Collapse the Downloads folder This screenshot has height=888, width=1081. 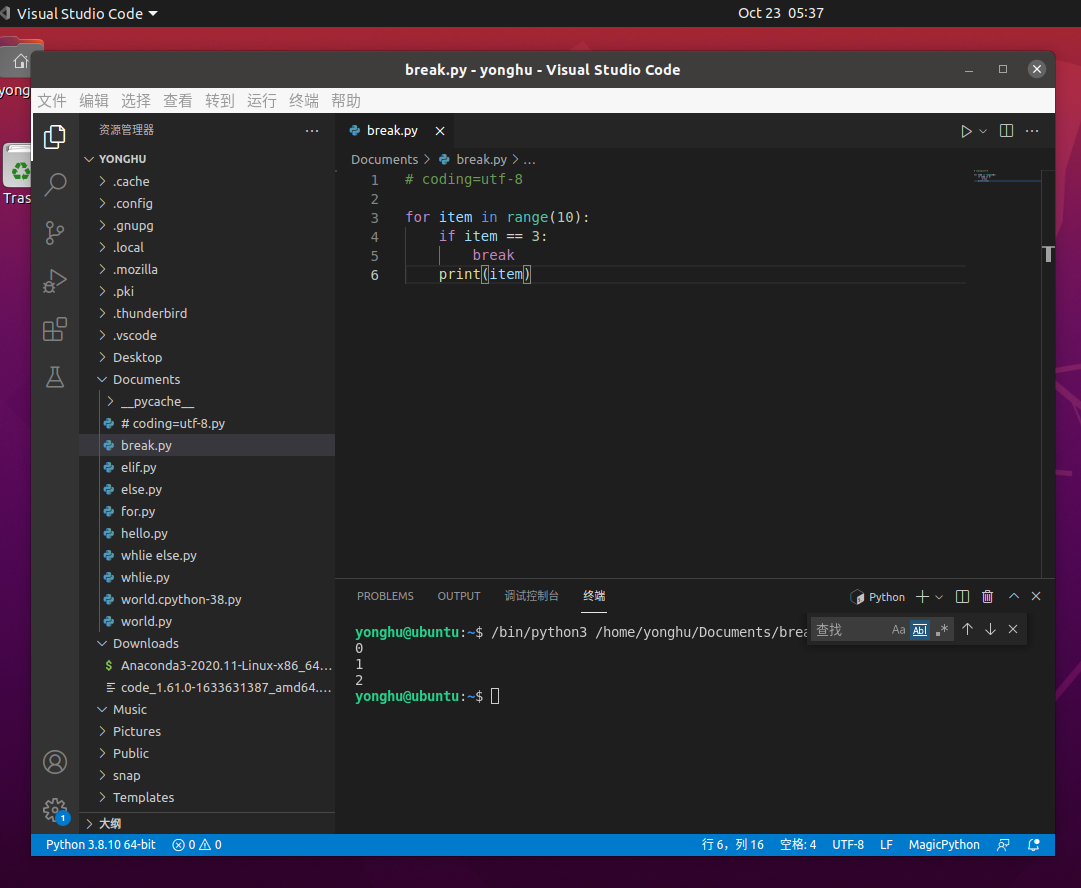(207, 644)
